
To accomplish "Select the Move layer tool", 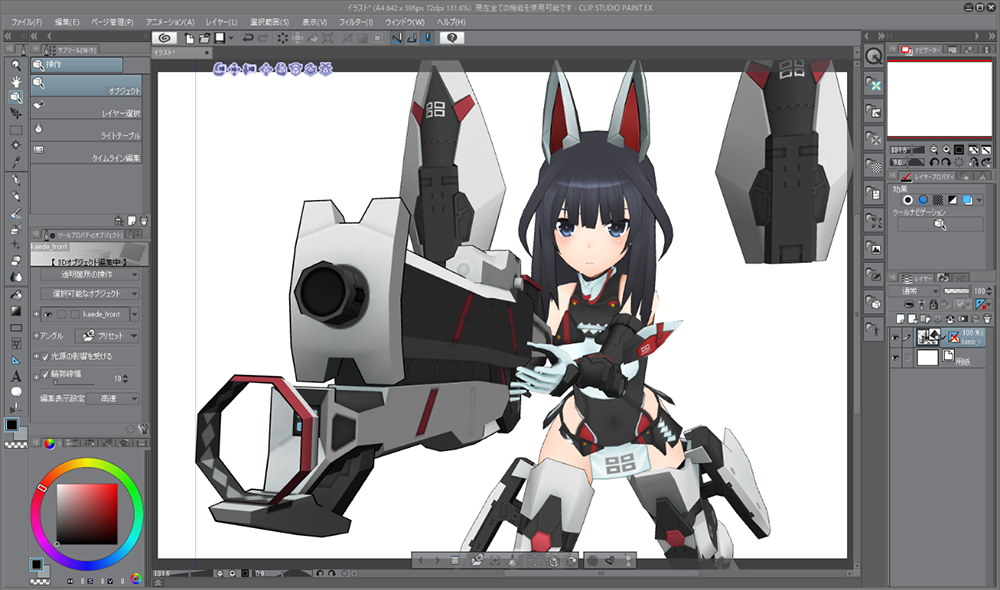I will click(x=16, y=114).
